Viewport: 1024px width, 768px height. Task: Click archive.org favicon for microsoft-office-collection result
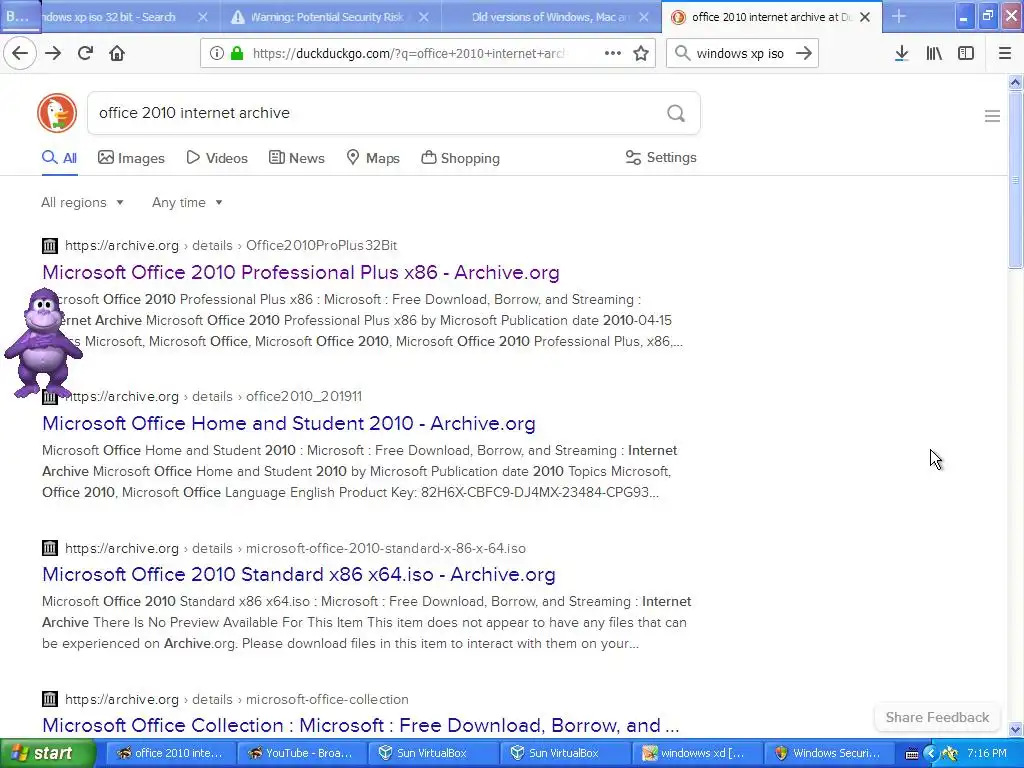coord(50,699)
